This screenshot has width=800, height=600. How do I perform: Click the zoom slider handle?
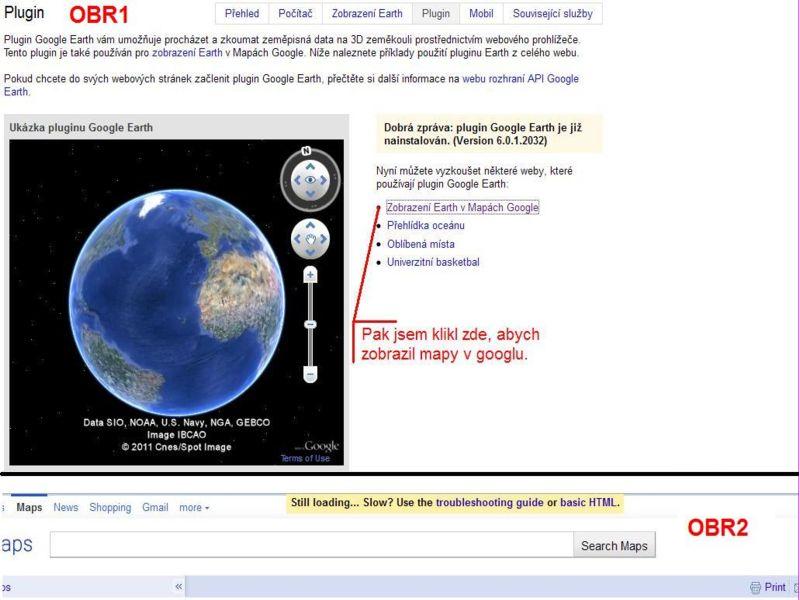point(310,324)
